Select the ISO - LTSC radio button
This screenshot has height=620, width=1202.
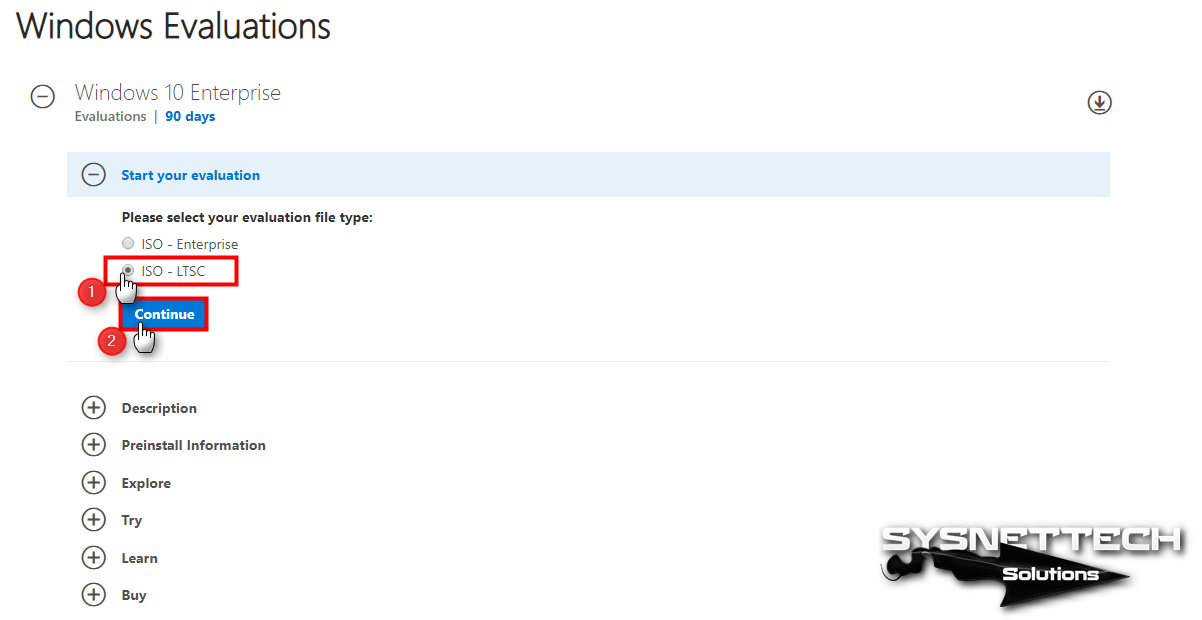[127, 271]
